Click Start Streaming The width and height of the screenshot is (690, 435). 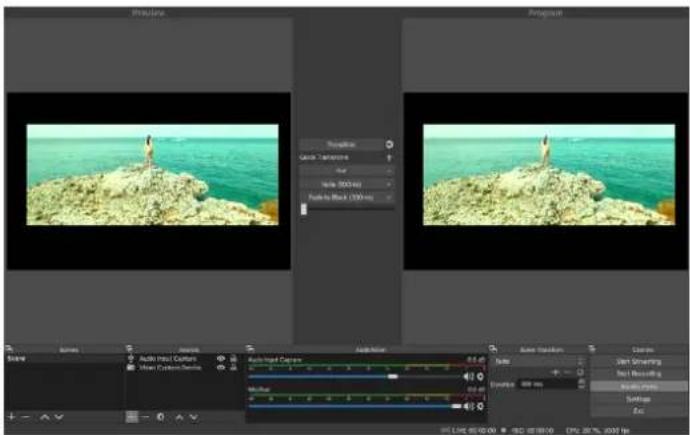[639, 362]
